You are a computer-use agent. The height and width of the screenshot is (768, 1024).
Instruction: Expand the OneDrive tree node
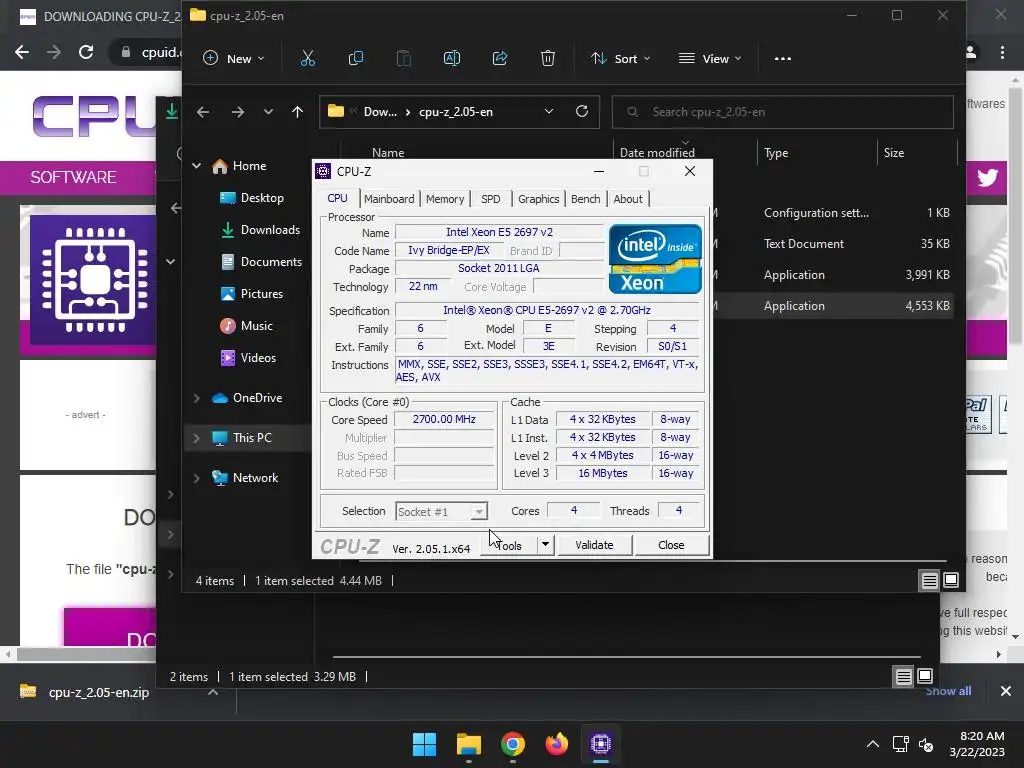pos(196,398)
